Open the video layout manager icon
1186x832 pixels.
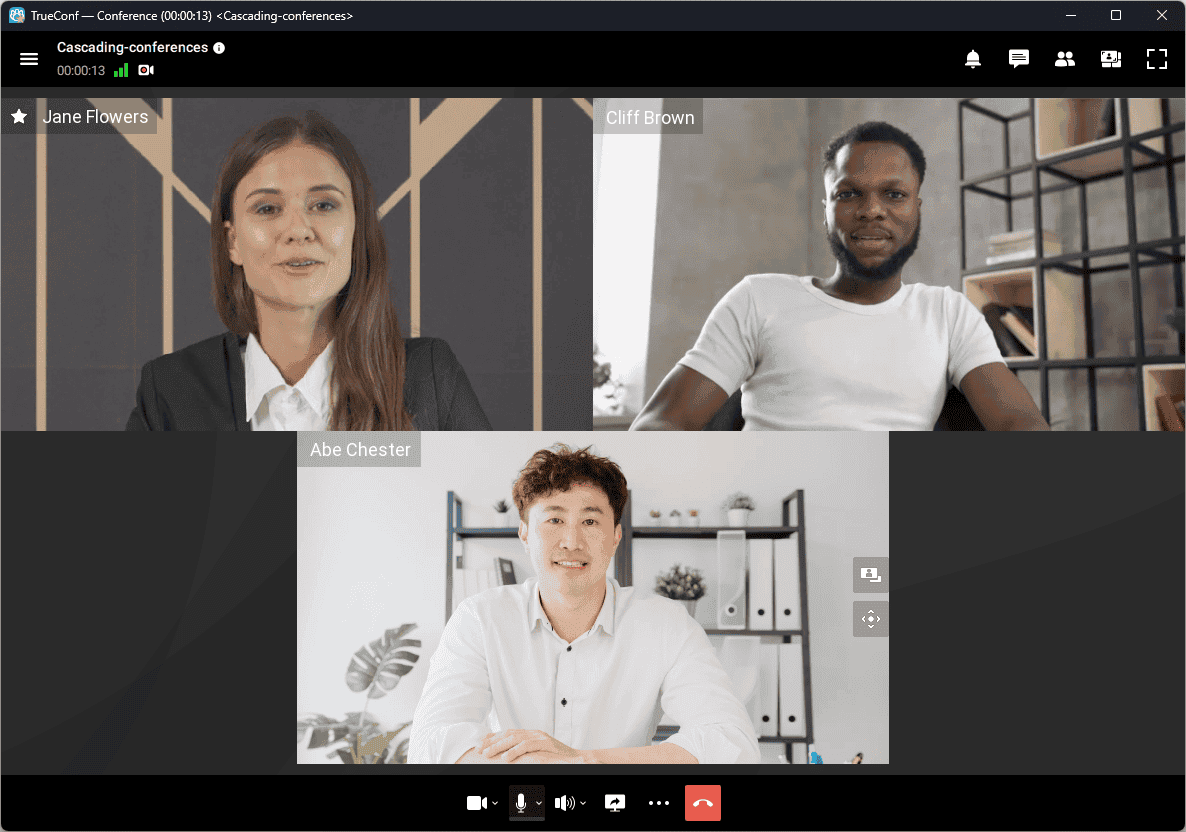tap(1111, 59)
